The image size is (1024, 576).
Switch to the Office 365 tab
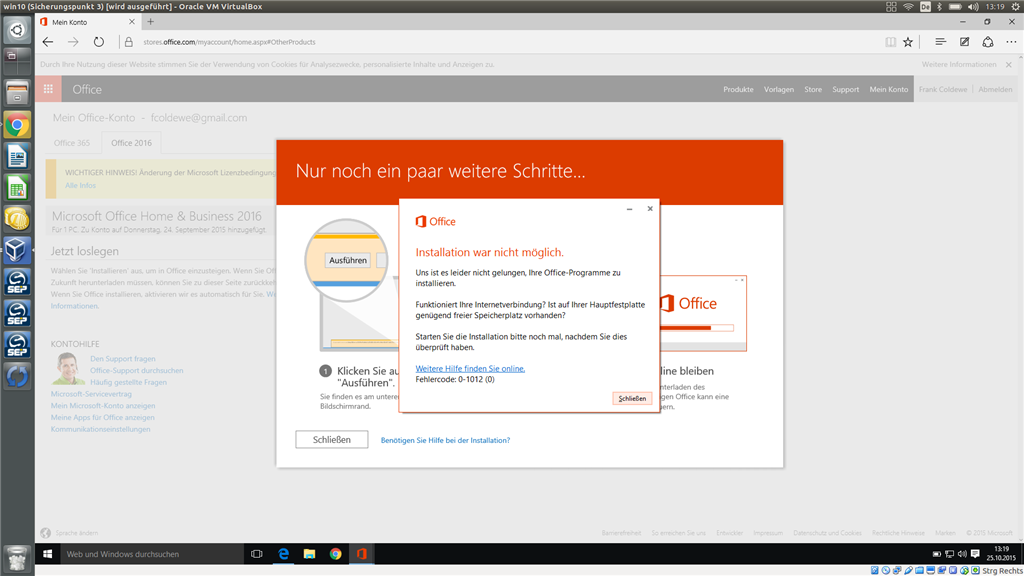72,143
